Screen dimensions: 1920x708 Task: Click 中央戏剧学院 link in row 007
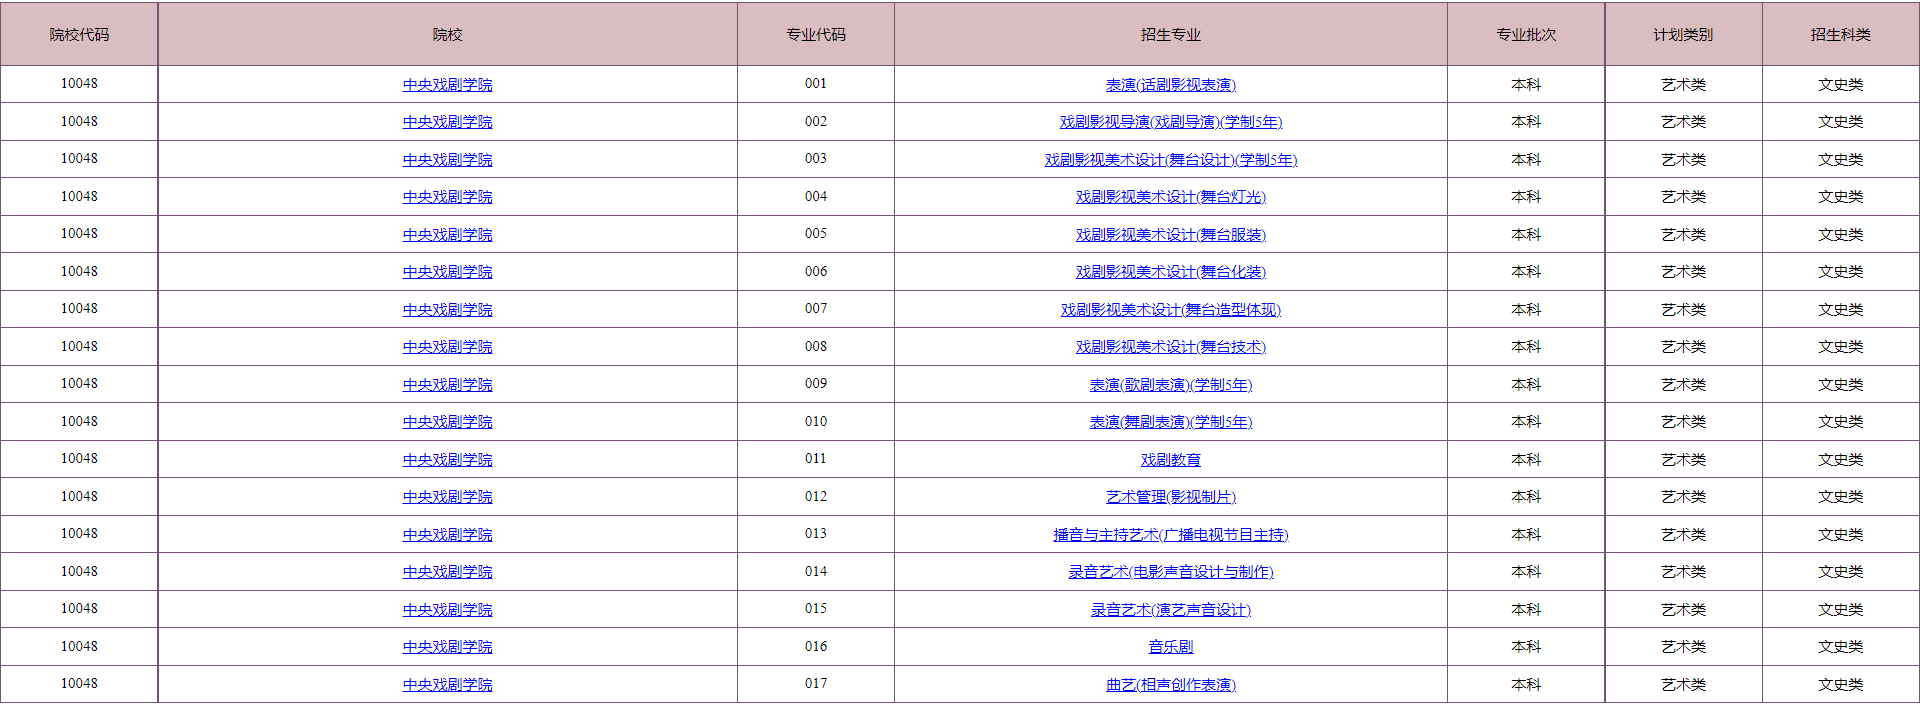(x=447, y=310)
